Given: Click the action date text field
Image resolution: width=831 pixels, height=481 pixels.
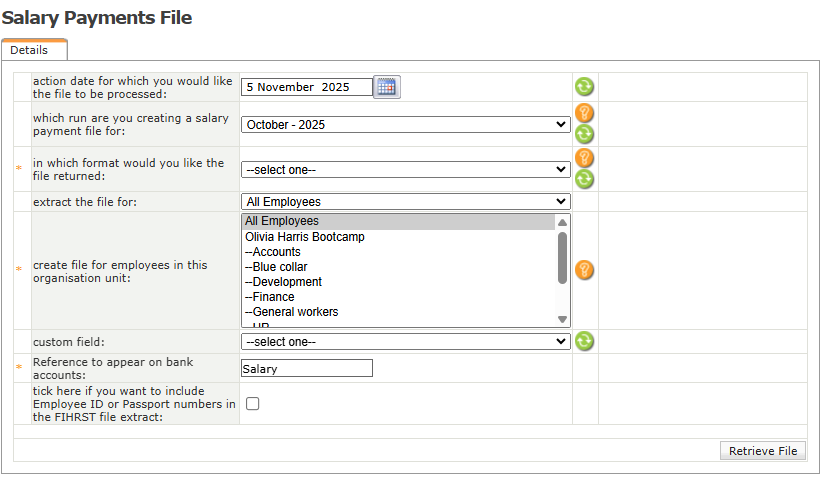Looking at the screenshot, I should click(306, 87).
